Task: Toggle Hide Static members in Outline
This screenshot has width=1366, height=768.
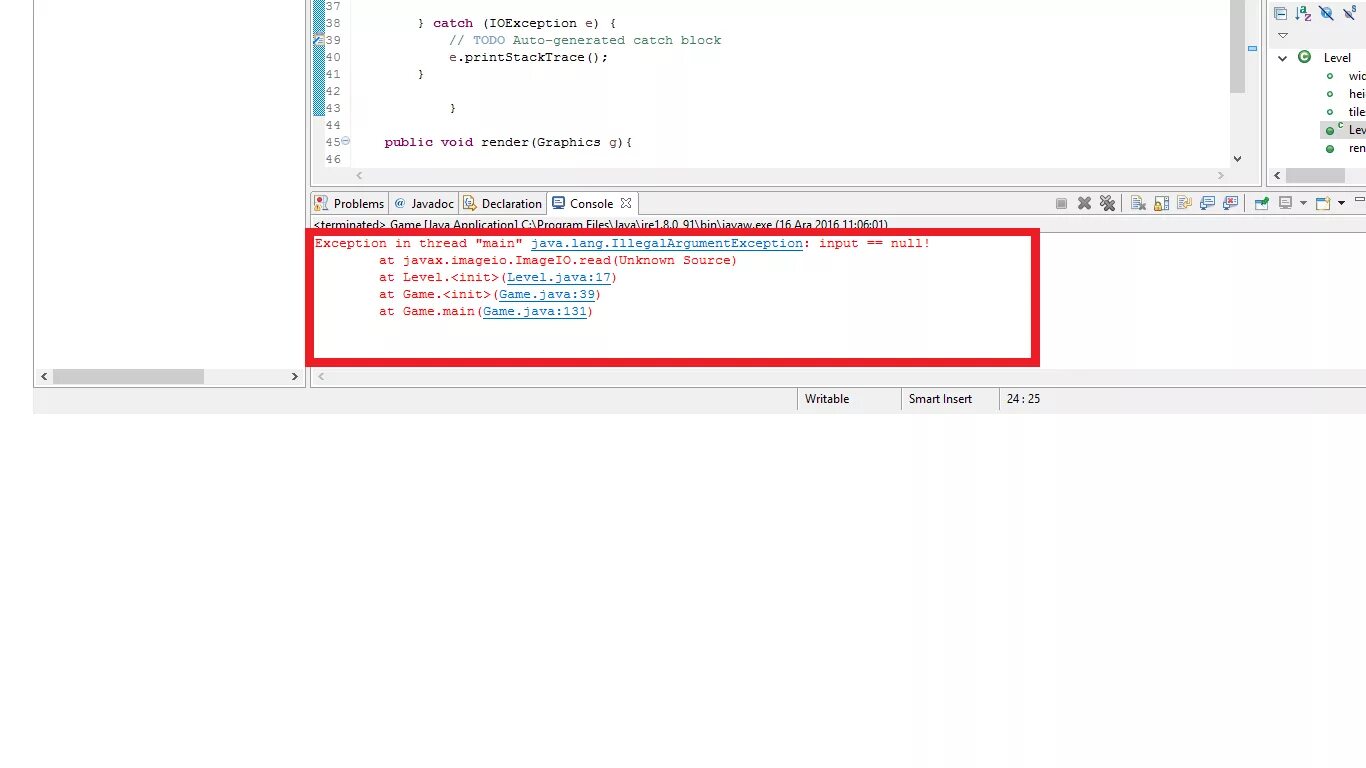Action: (x=1350, y=13)
